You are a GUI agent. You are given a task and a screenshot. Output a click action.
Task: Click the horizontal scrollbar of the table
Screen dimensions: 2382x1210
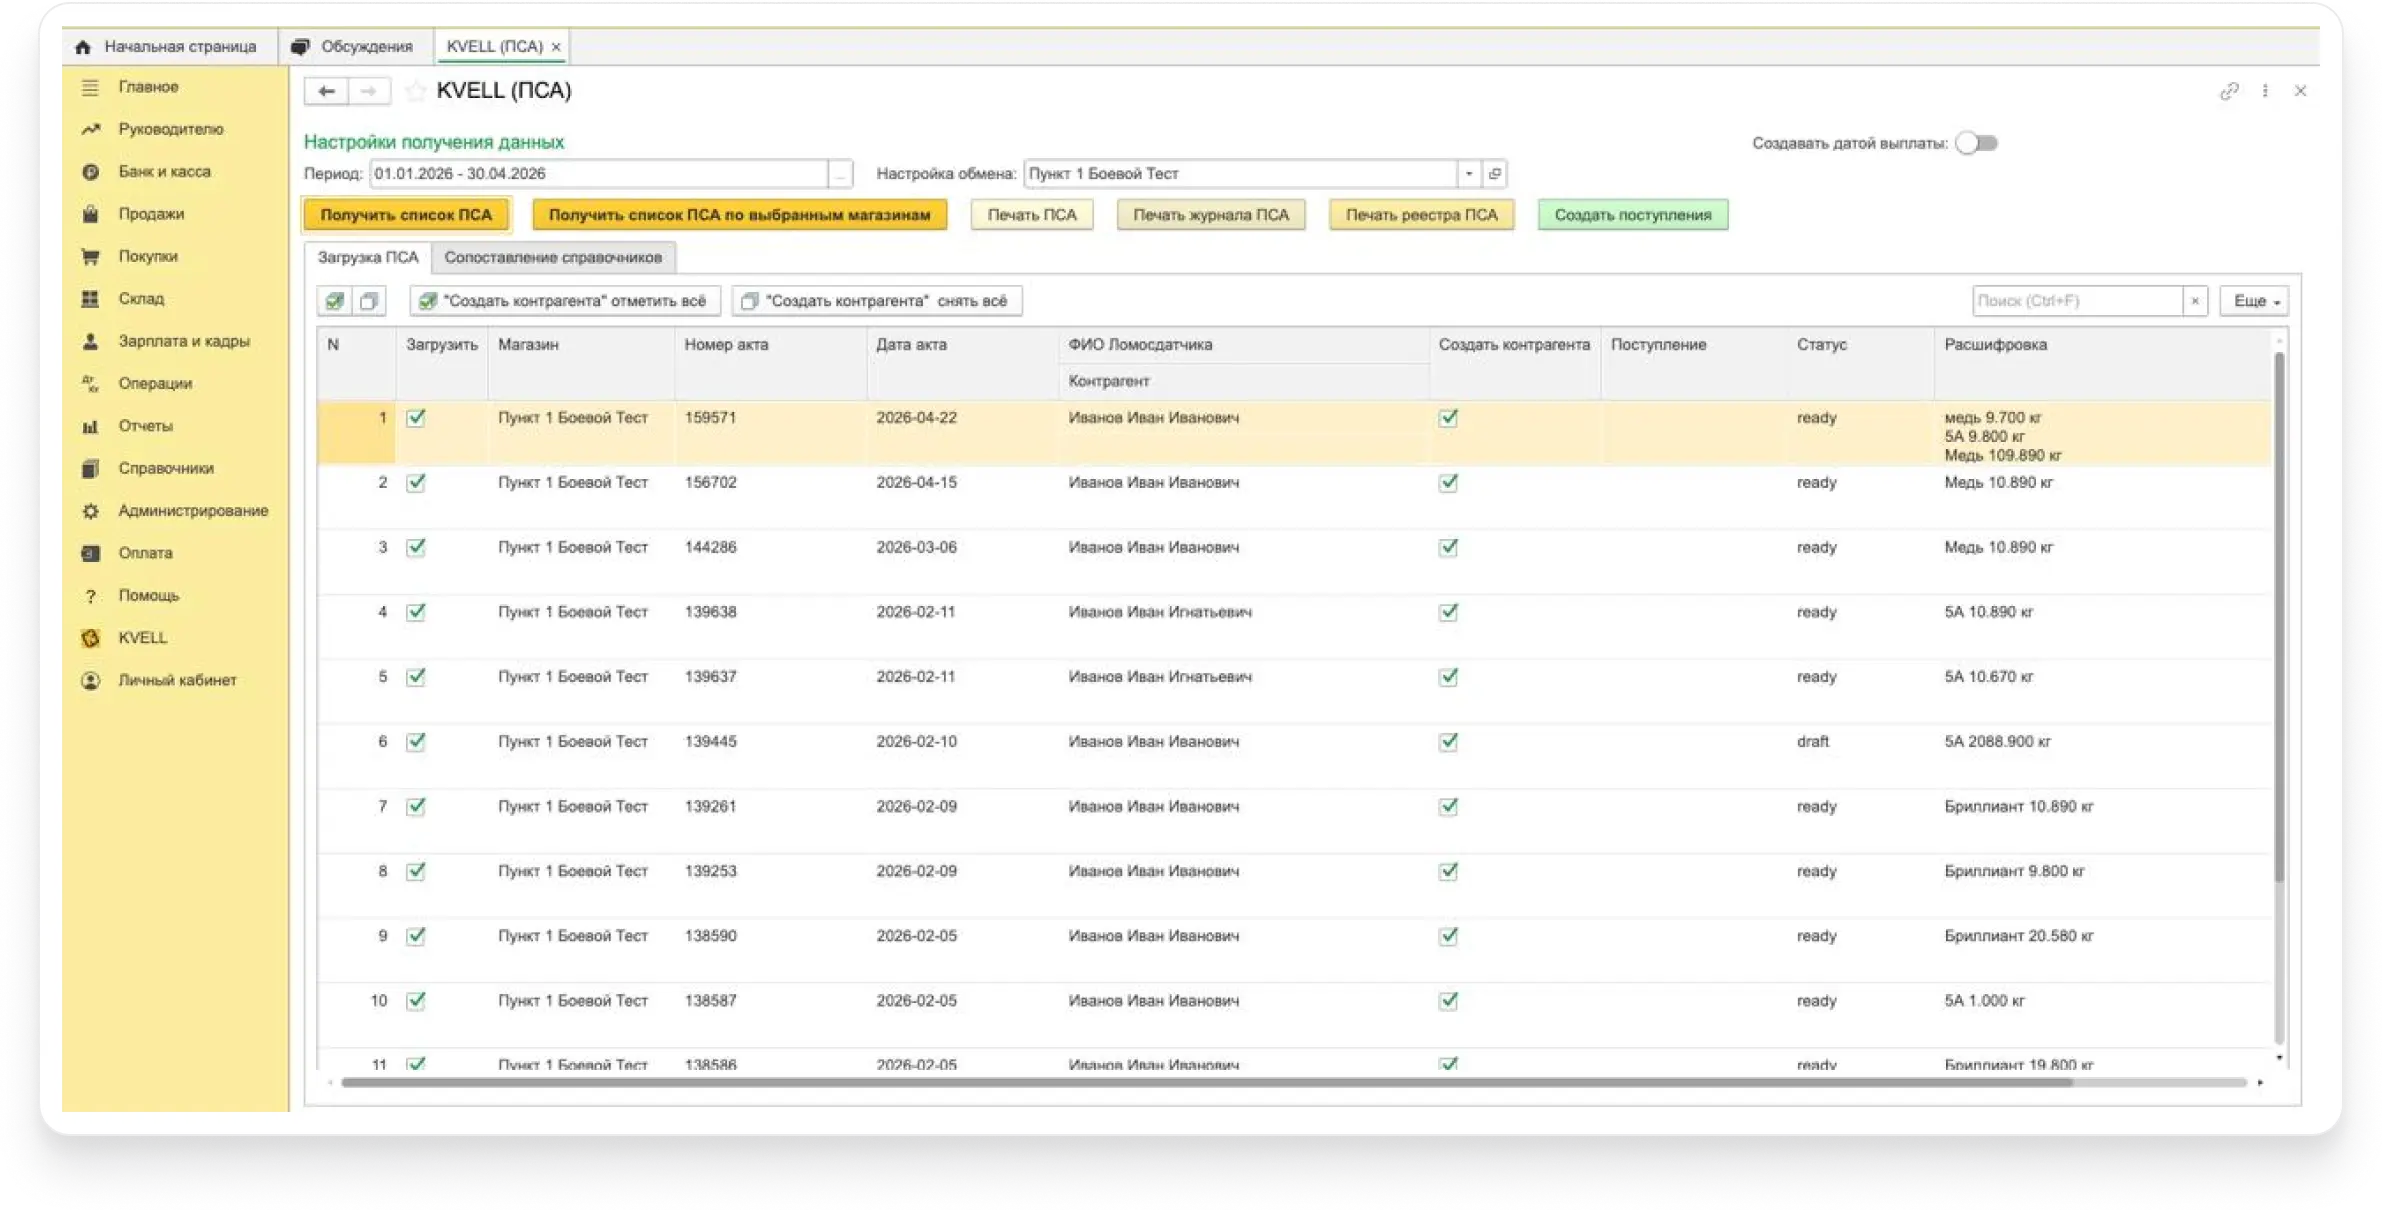coord(1206,1083)
